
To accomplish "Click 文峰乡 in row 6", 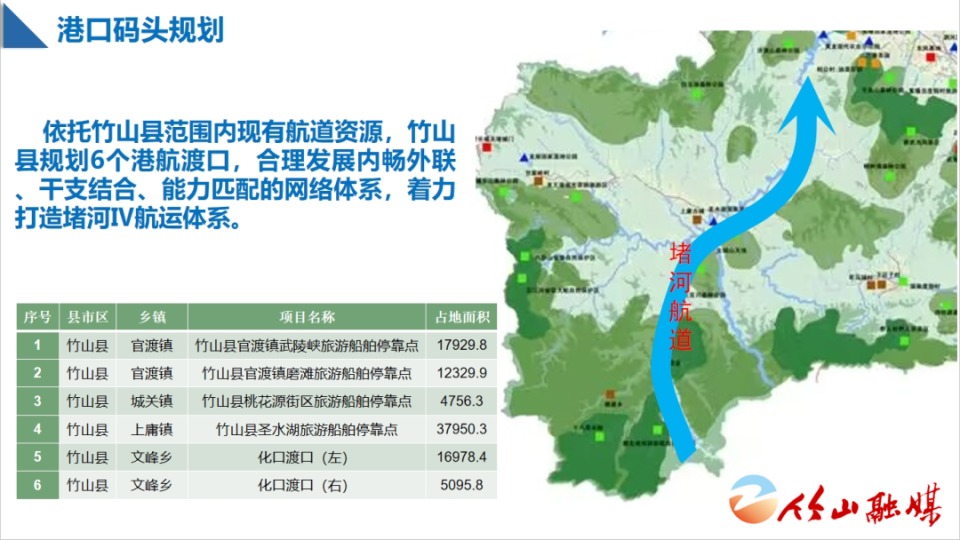I will 152,486.
